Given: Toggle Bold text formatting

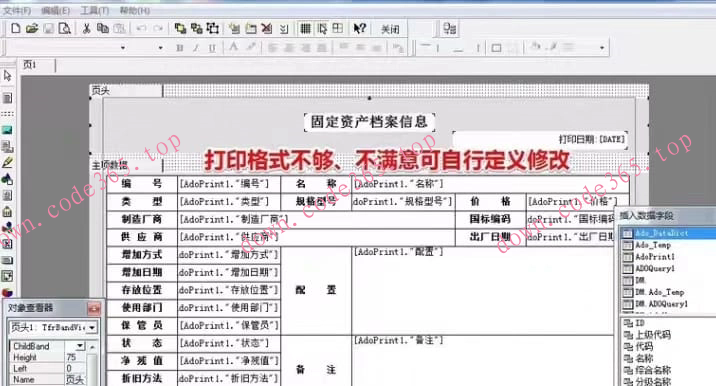Looking at the screenshot, I should pos(179,48).
